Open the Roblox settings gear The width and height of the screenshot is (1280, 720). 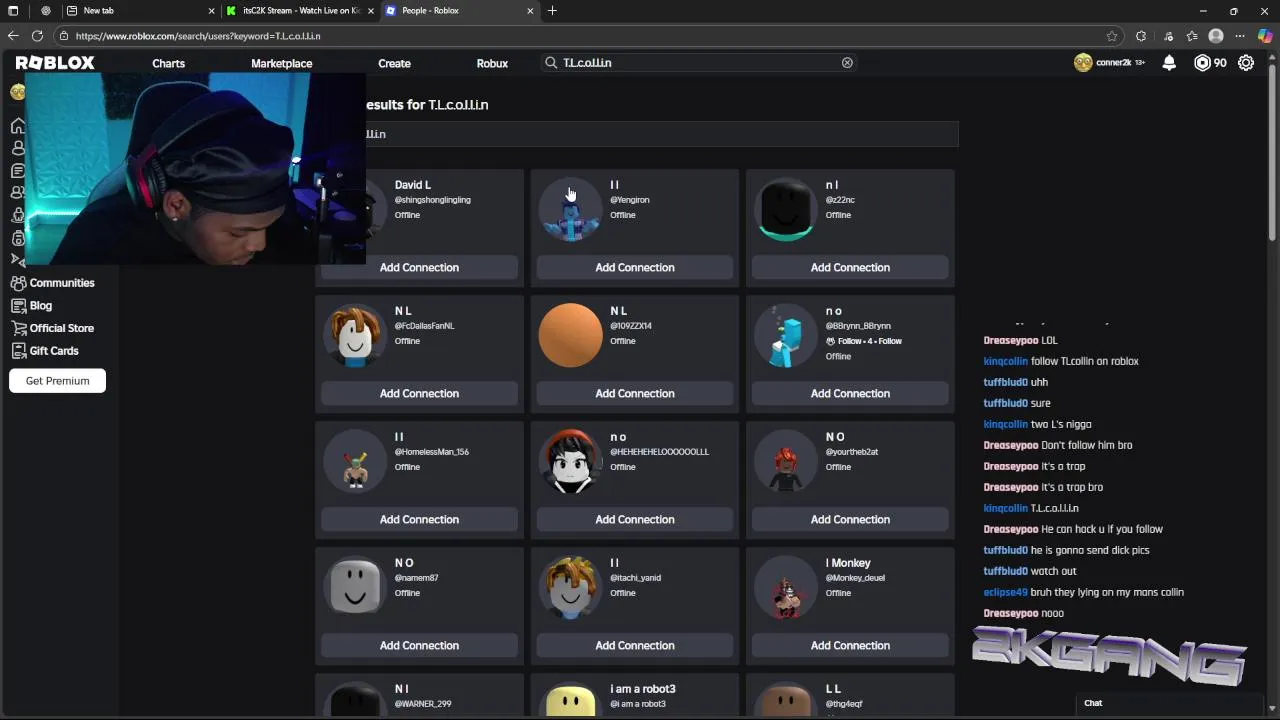(x=1246, y=63)
